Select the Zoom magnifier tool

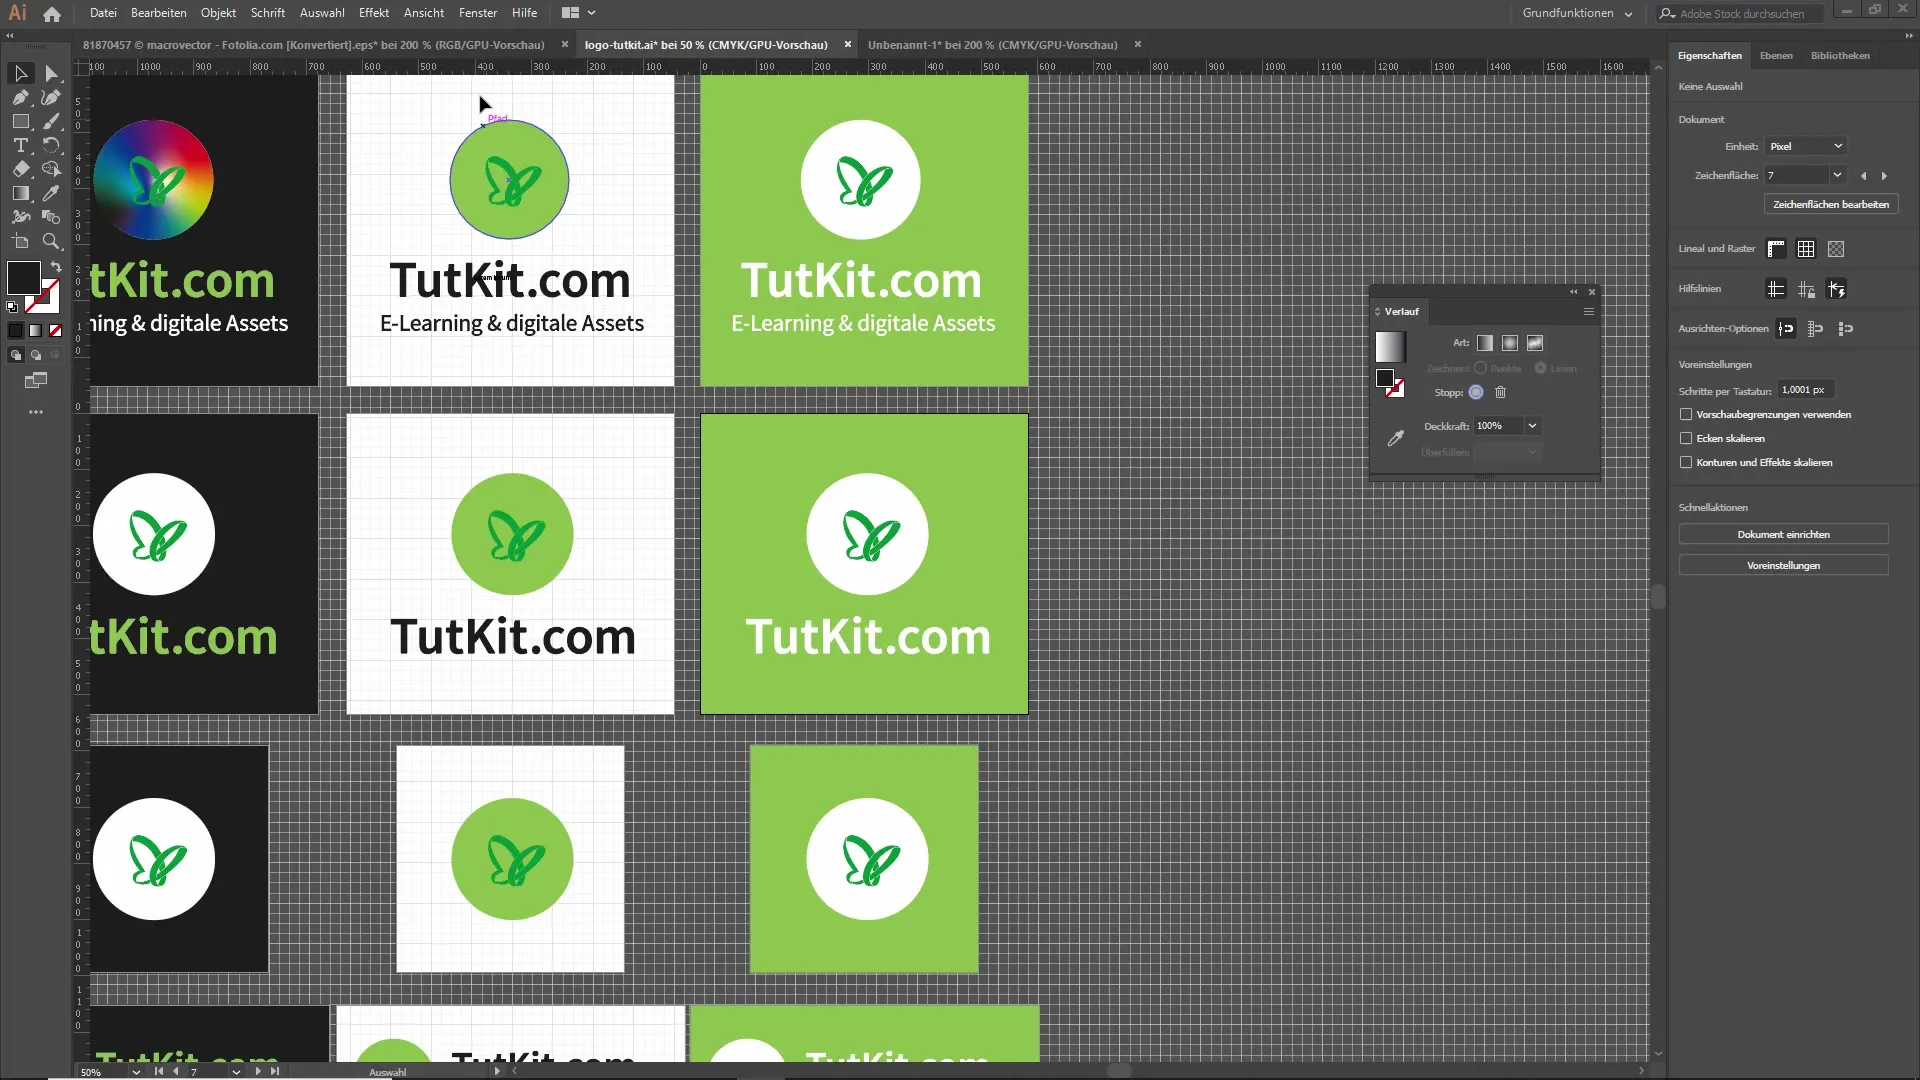51,241
